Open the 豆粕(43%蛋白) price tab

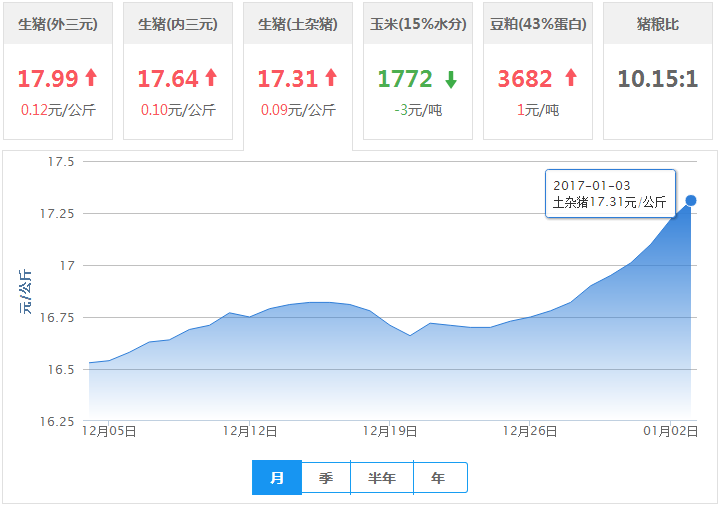538,71
